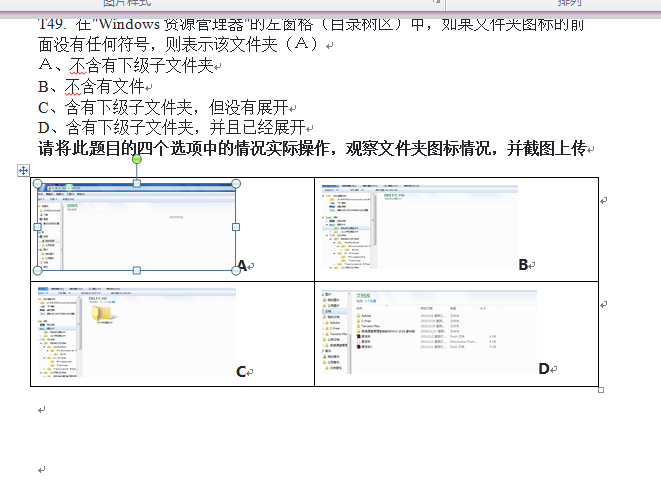Image resolution: width=661 pixels, height=484 pixels.
Task: Click the question line "面没有任何符号,则表示该文件夹(A)"
Action: [180, 44]
